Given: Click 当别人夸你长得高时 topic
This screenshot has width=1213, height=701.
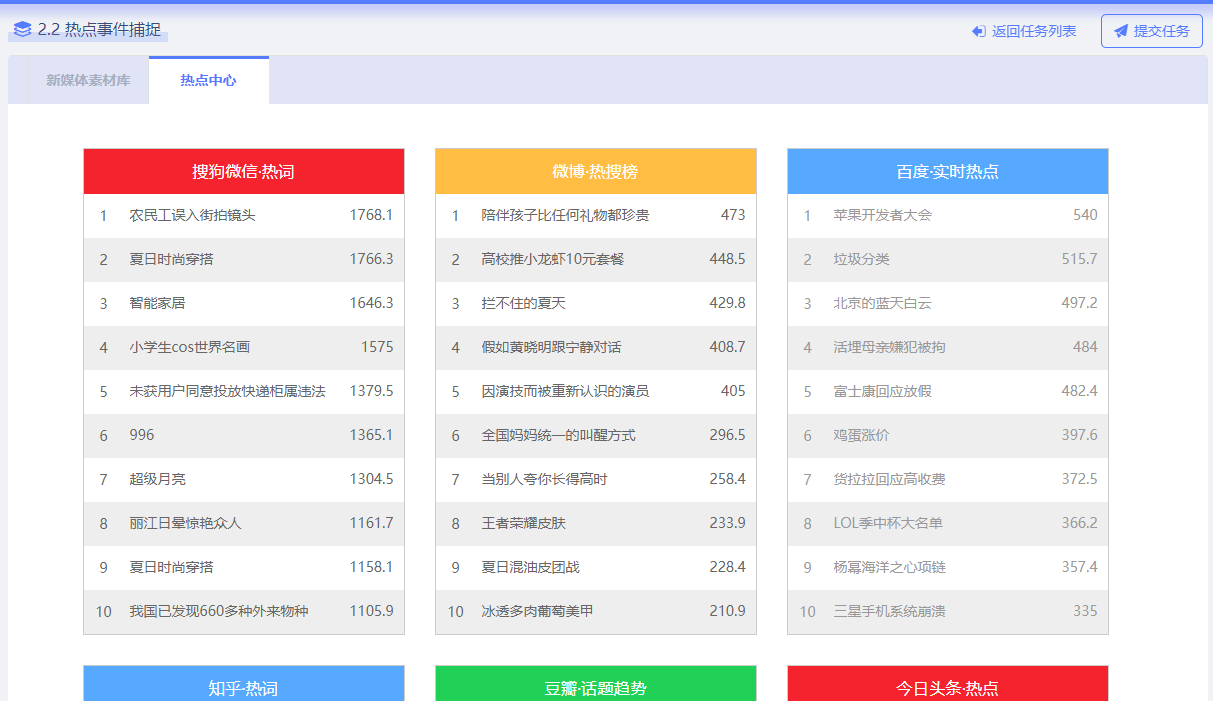Looking at the screenshot, I should coord(544,479).
